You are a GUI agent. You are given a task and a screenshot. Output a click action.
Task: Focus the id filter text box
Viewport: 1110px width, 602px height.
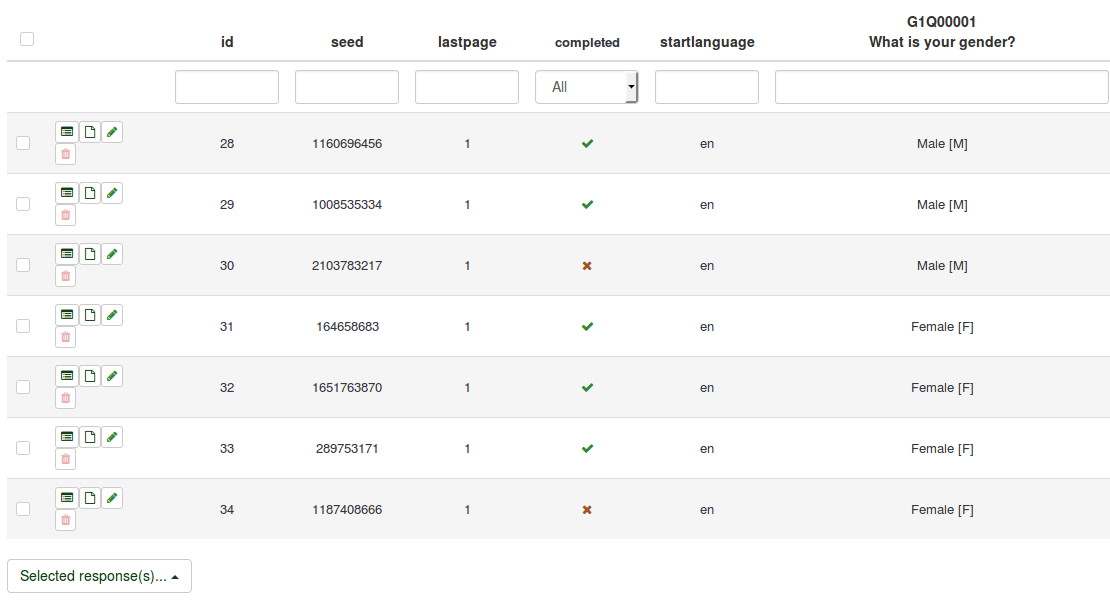click(227, 87)
